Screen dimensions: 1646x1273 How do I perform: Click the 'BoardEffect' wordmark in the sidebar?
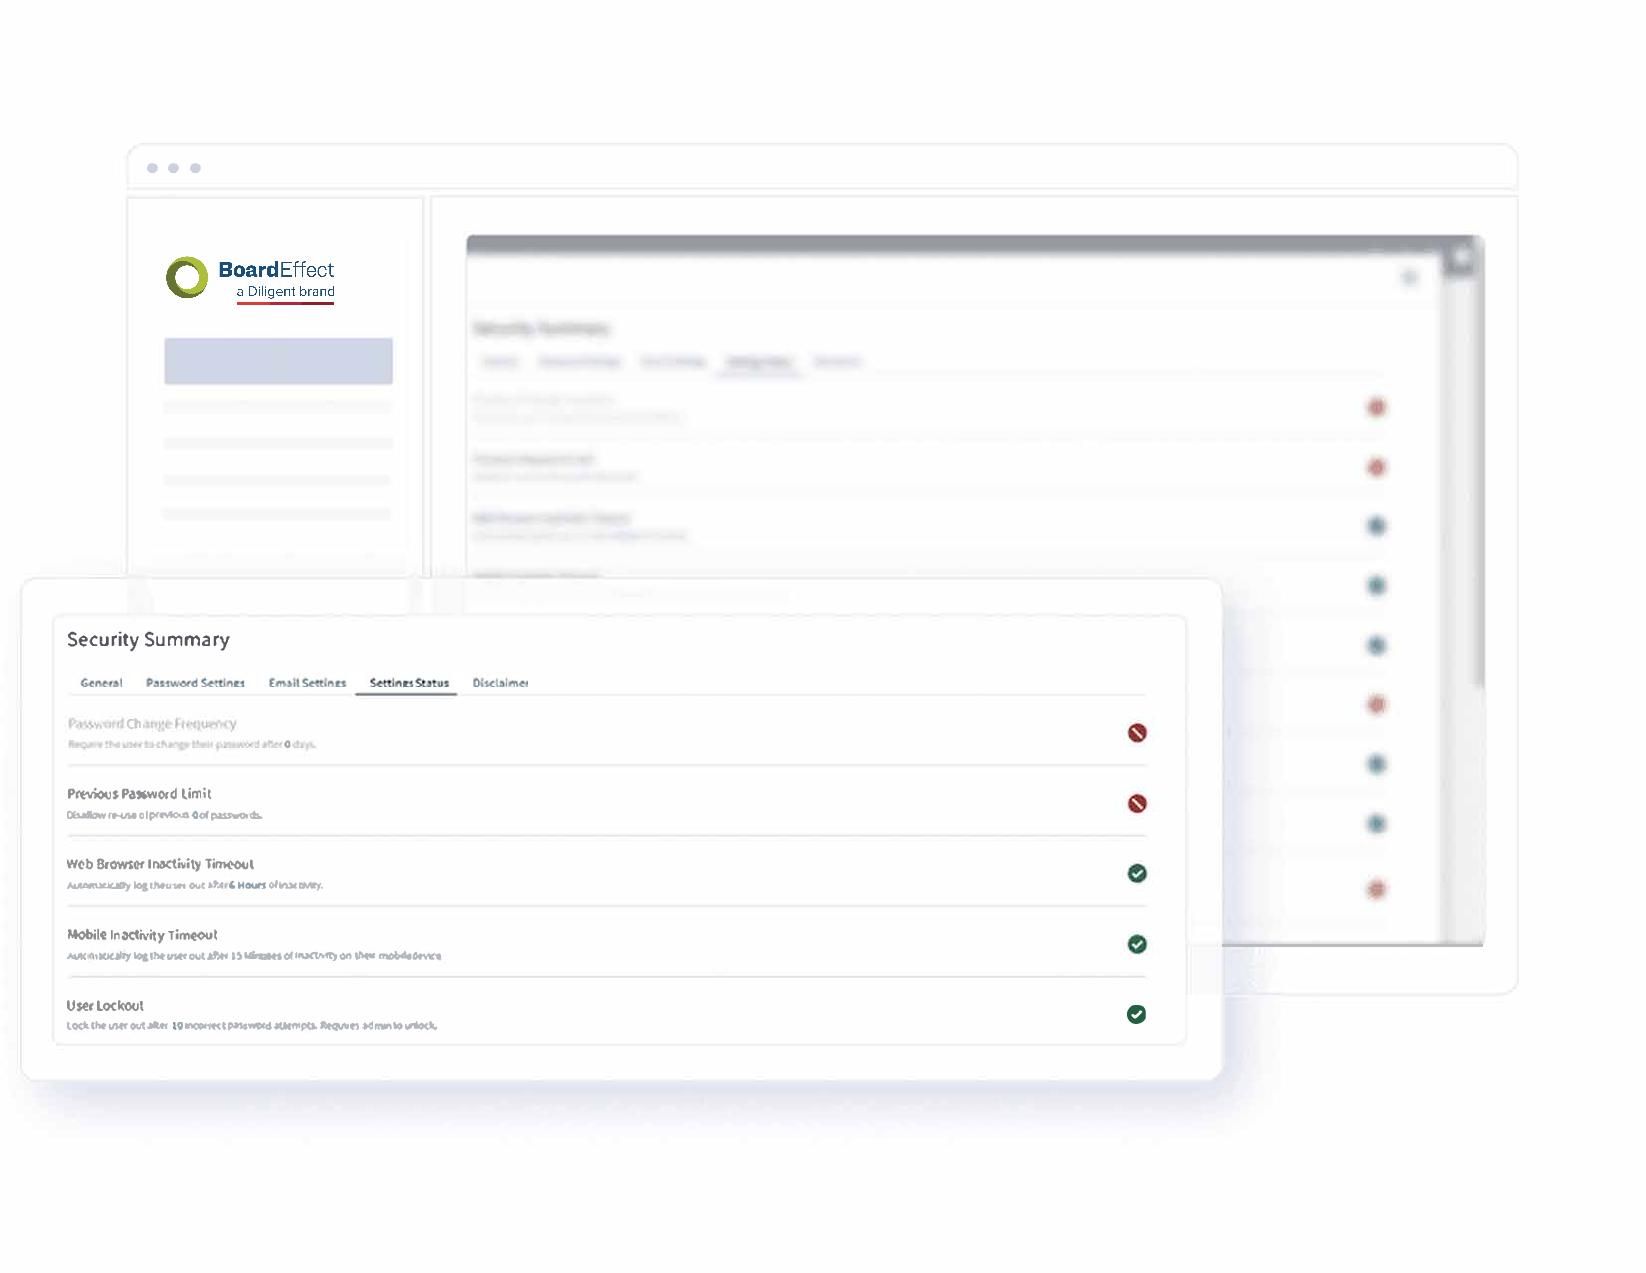276,269
